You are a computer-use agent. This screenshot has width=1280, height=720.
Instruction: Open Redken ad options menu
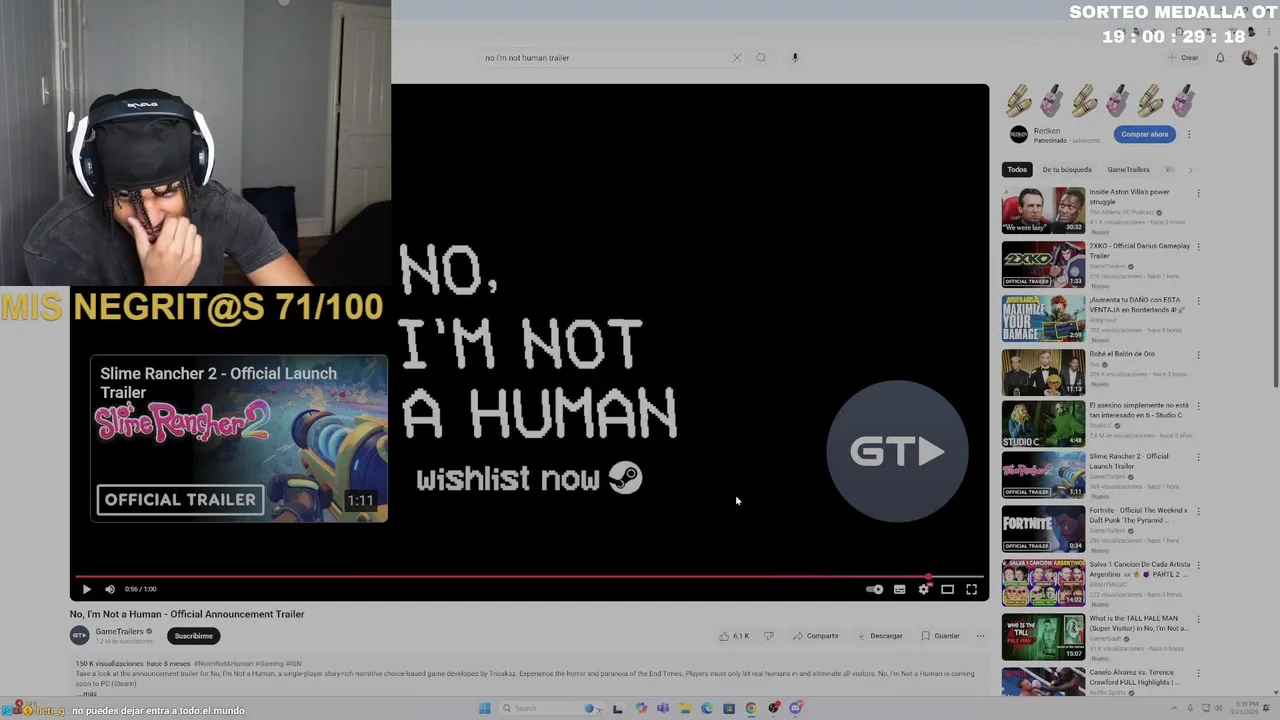[1189, 134]
